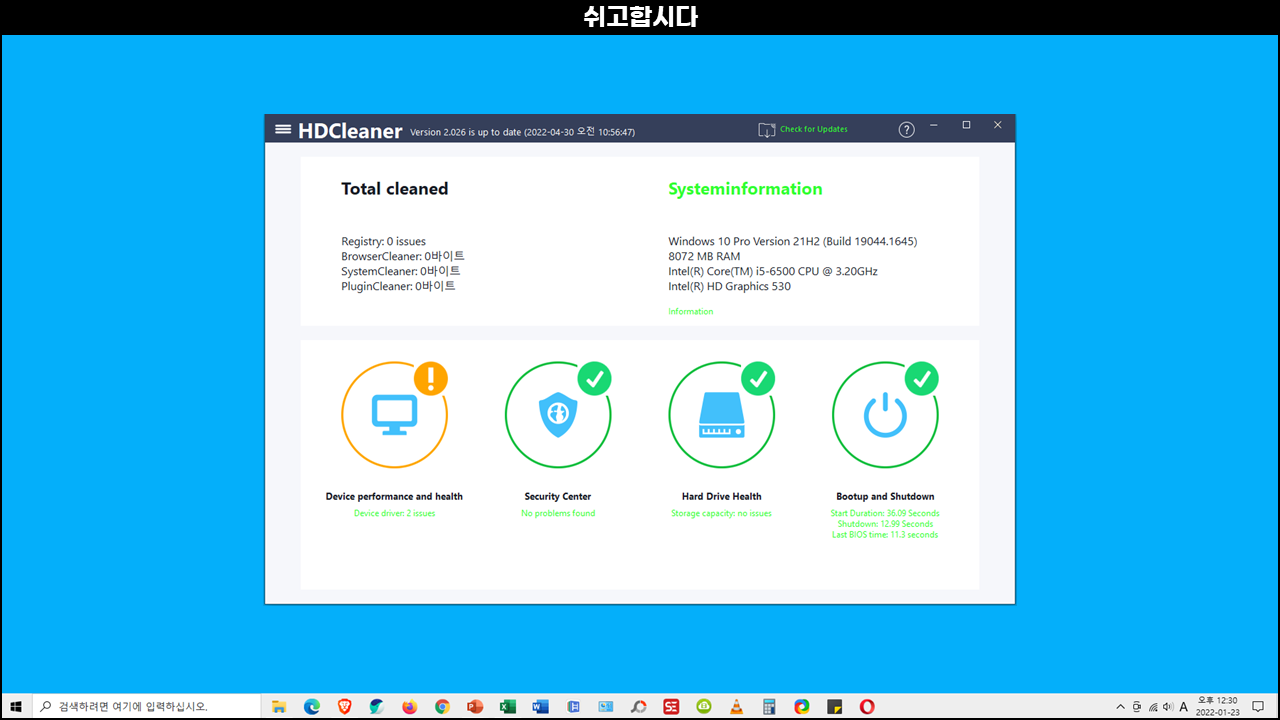Click the Bootup and Shutdown label
Image resolution: width=1280 pixels, height=720 pixels.
tap(885, 496)
